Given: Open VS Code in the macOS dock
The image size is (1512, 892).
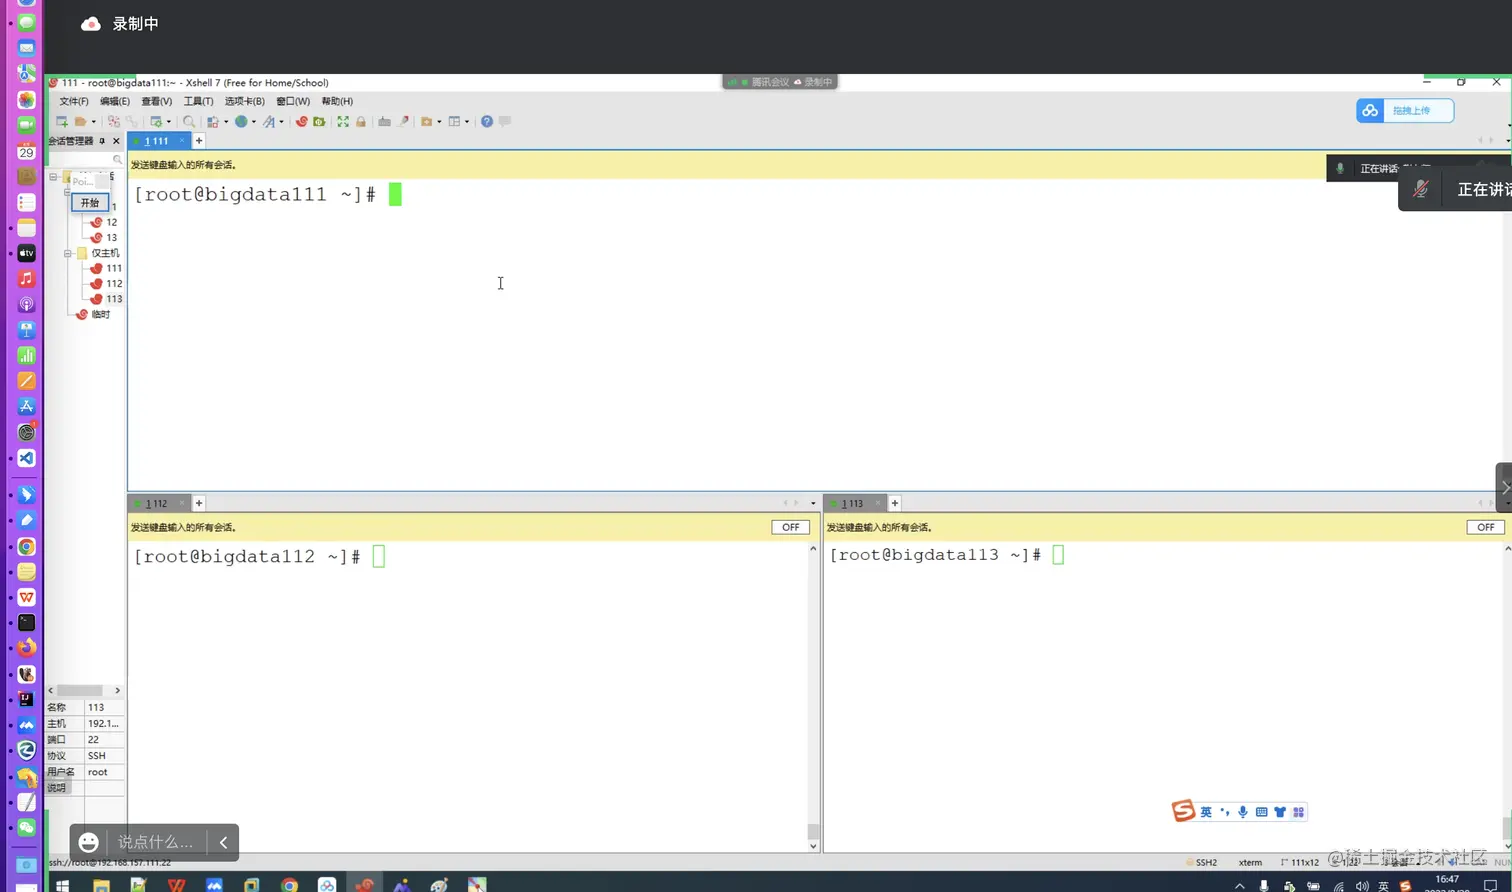Looking at the screenshot, I should (27, 458).
